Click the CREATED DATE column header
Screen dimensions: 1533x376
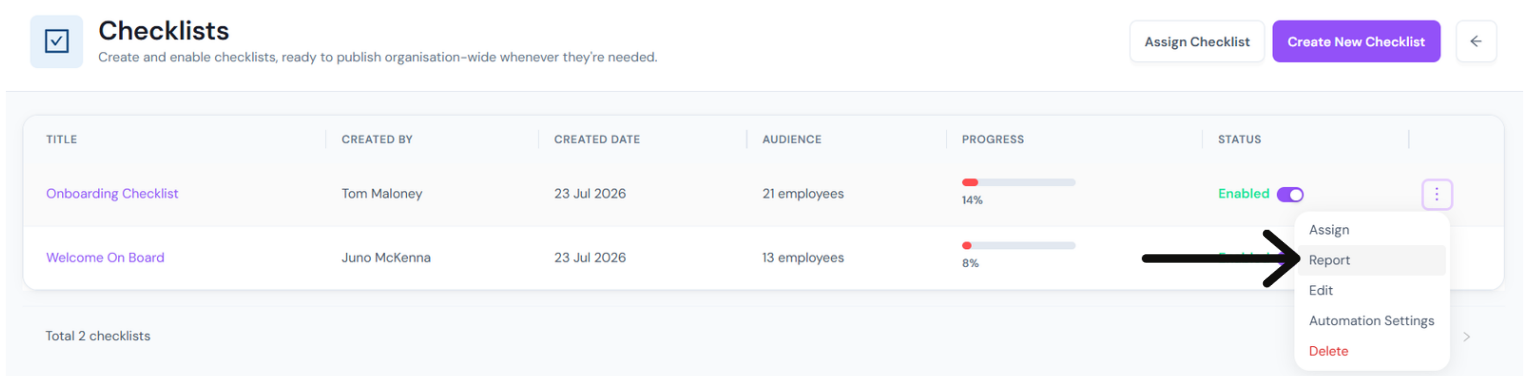[x=597, y=140]
